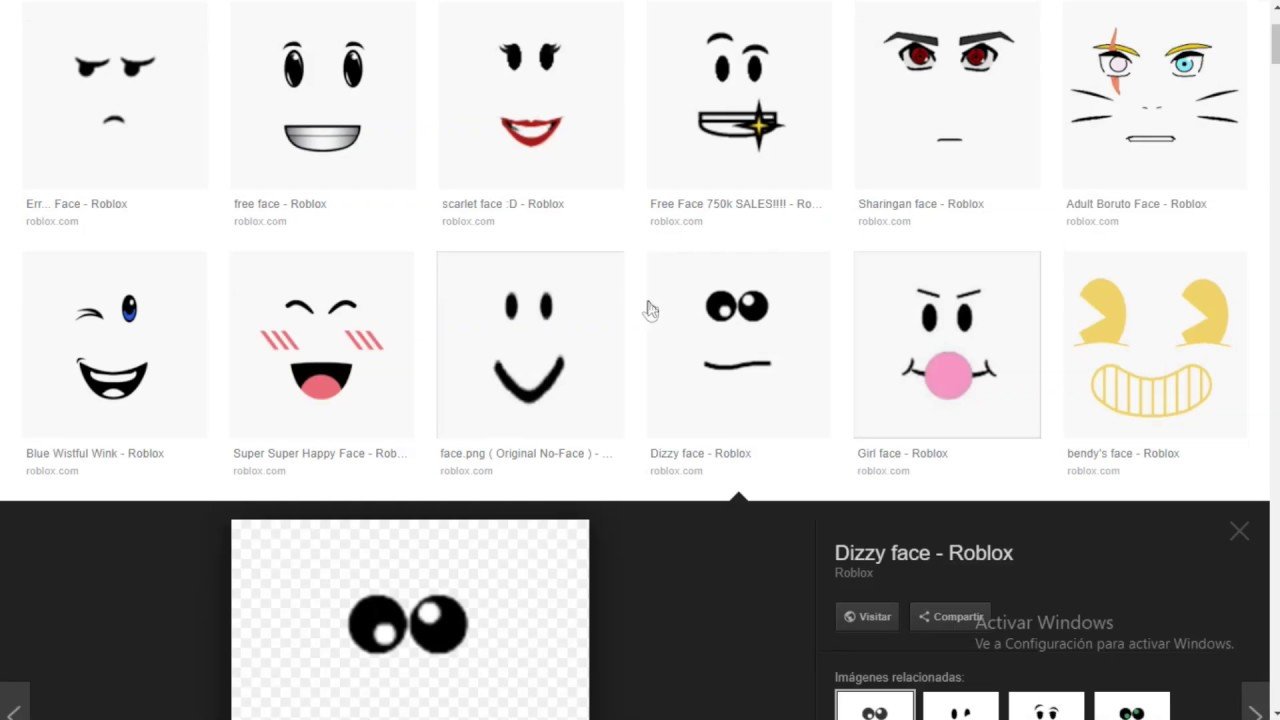Screen dimensions: 1280x720
Task: Close the Dizzy face preview panel
Action: [1239, 532]
